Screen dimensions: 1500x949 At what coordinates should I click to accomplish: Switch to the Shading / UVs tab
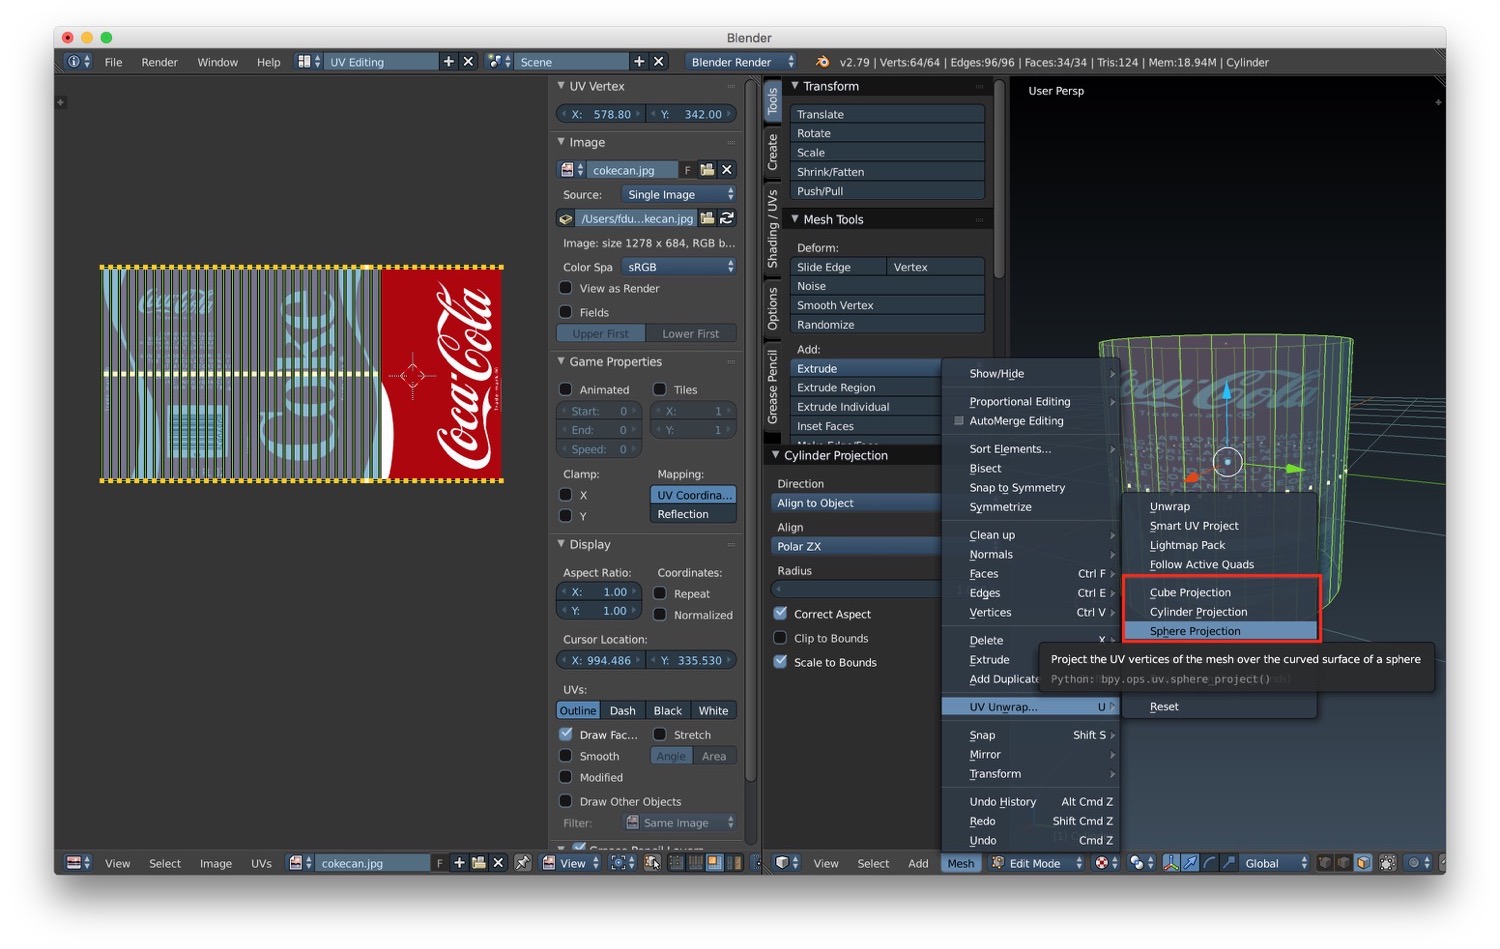[772, 229]
